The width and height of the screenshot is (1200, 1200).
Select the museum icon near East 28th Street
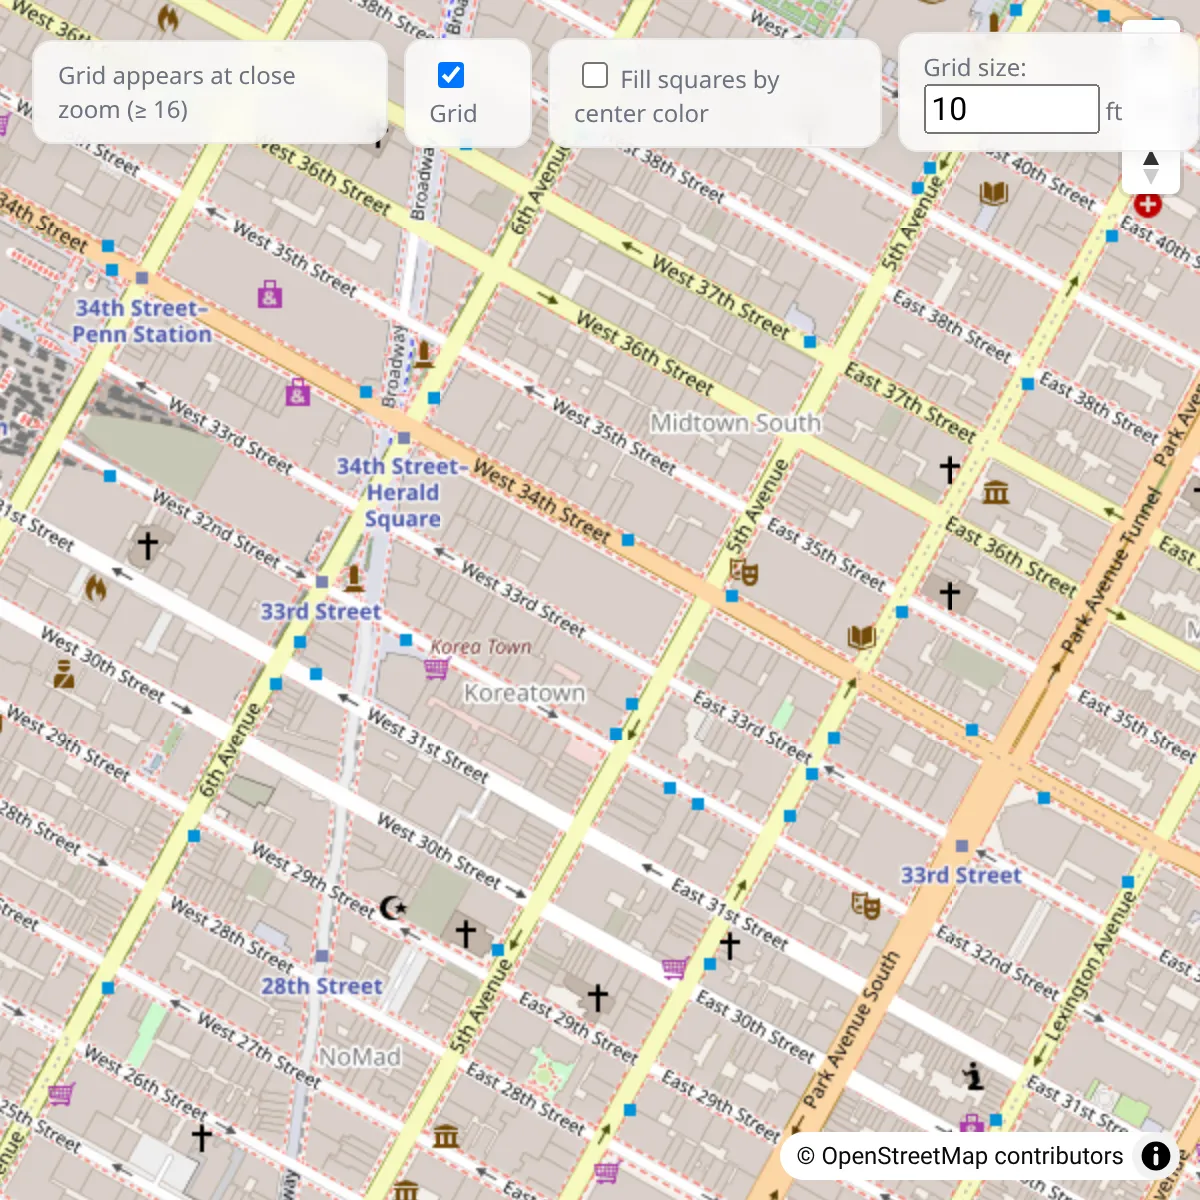[446, 1137]
